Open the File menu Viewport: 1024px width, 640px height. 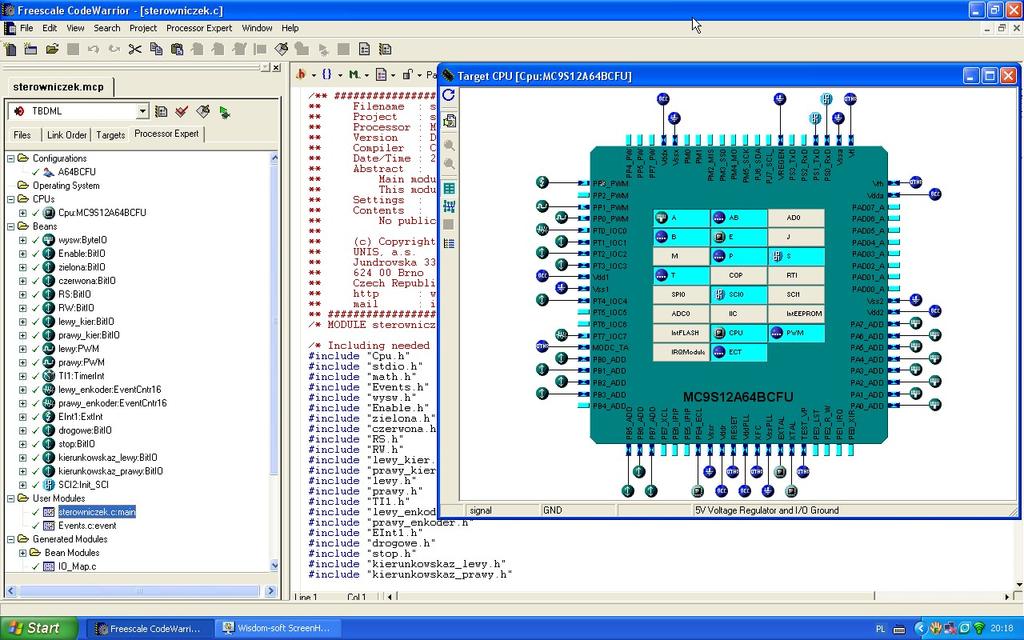[26, 28]
